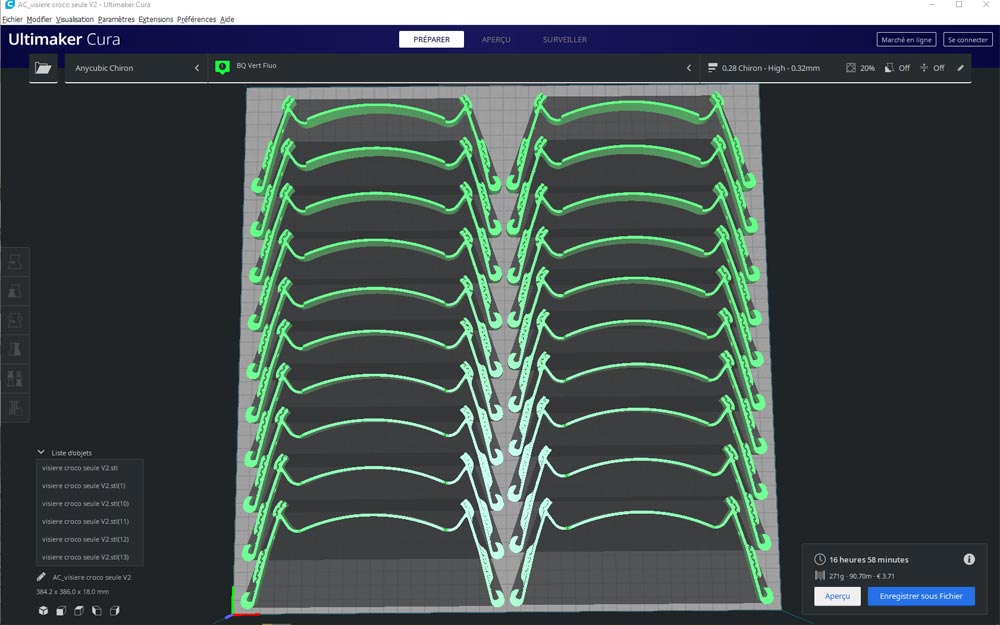Click the Ultimaker Cura logo
This screenshot has width=1000, height=625.
click(x=64, y=40)
